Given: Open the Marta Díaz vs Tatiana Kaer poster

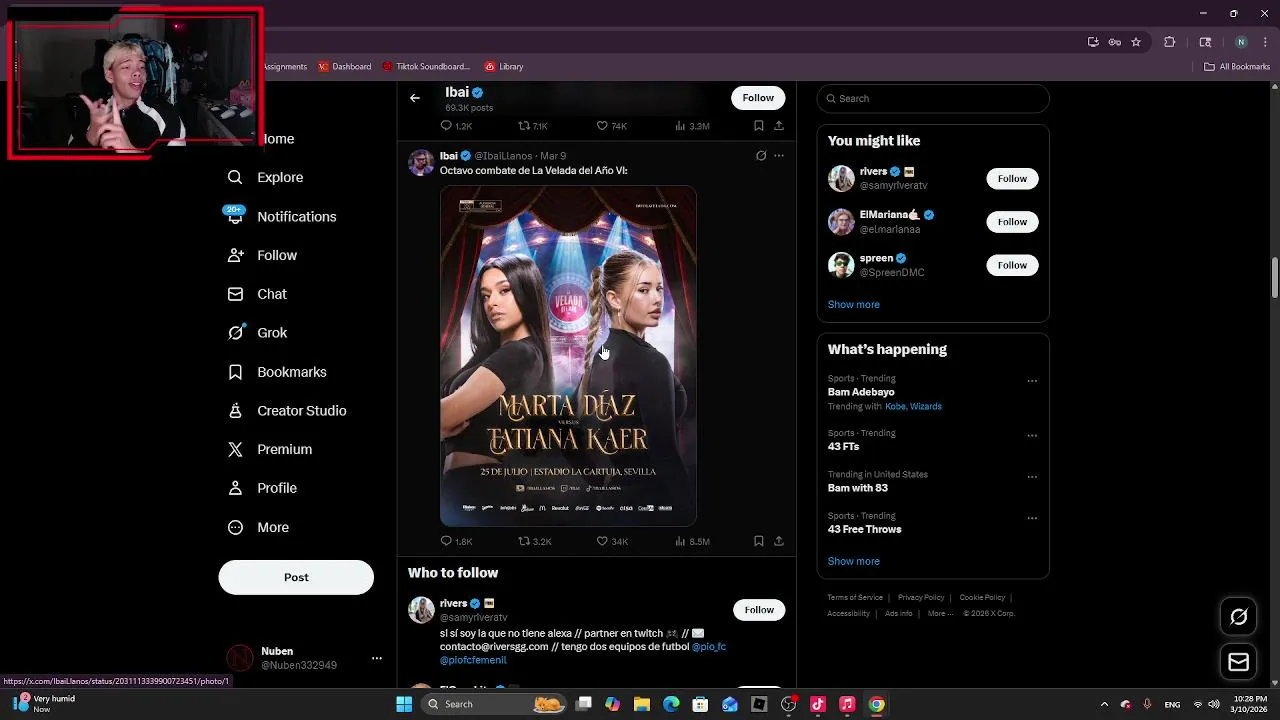Looking at the screenshot, I should click(568, 356).
